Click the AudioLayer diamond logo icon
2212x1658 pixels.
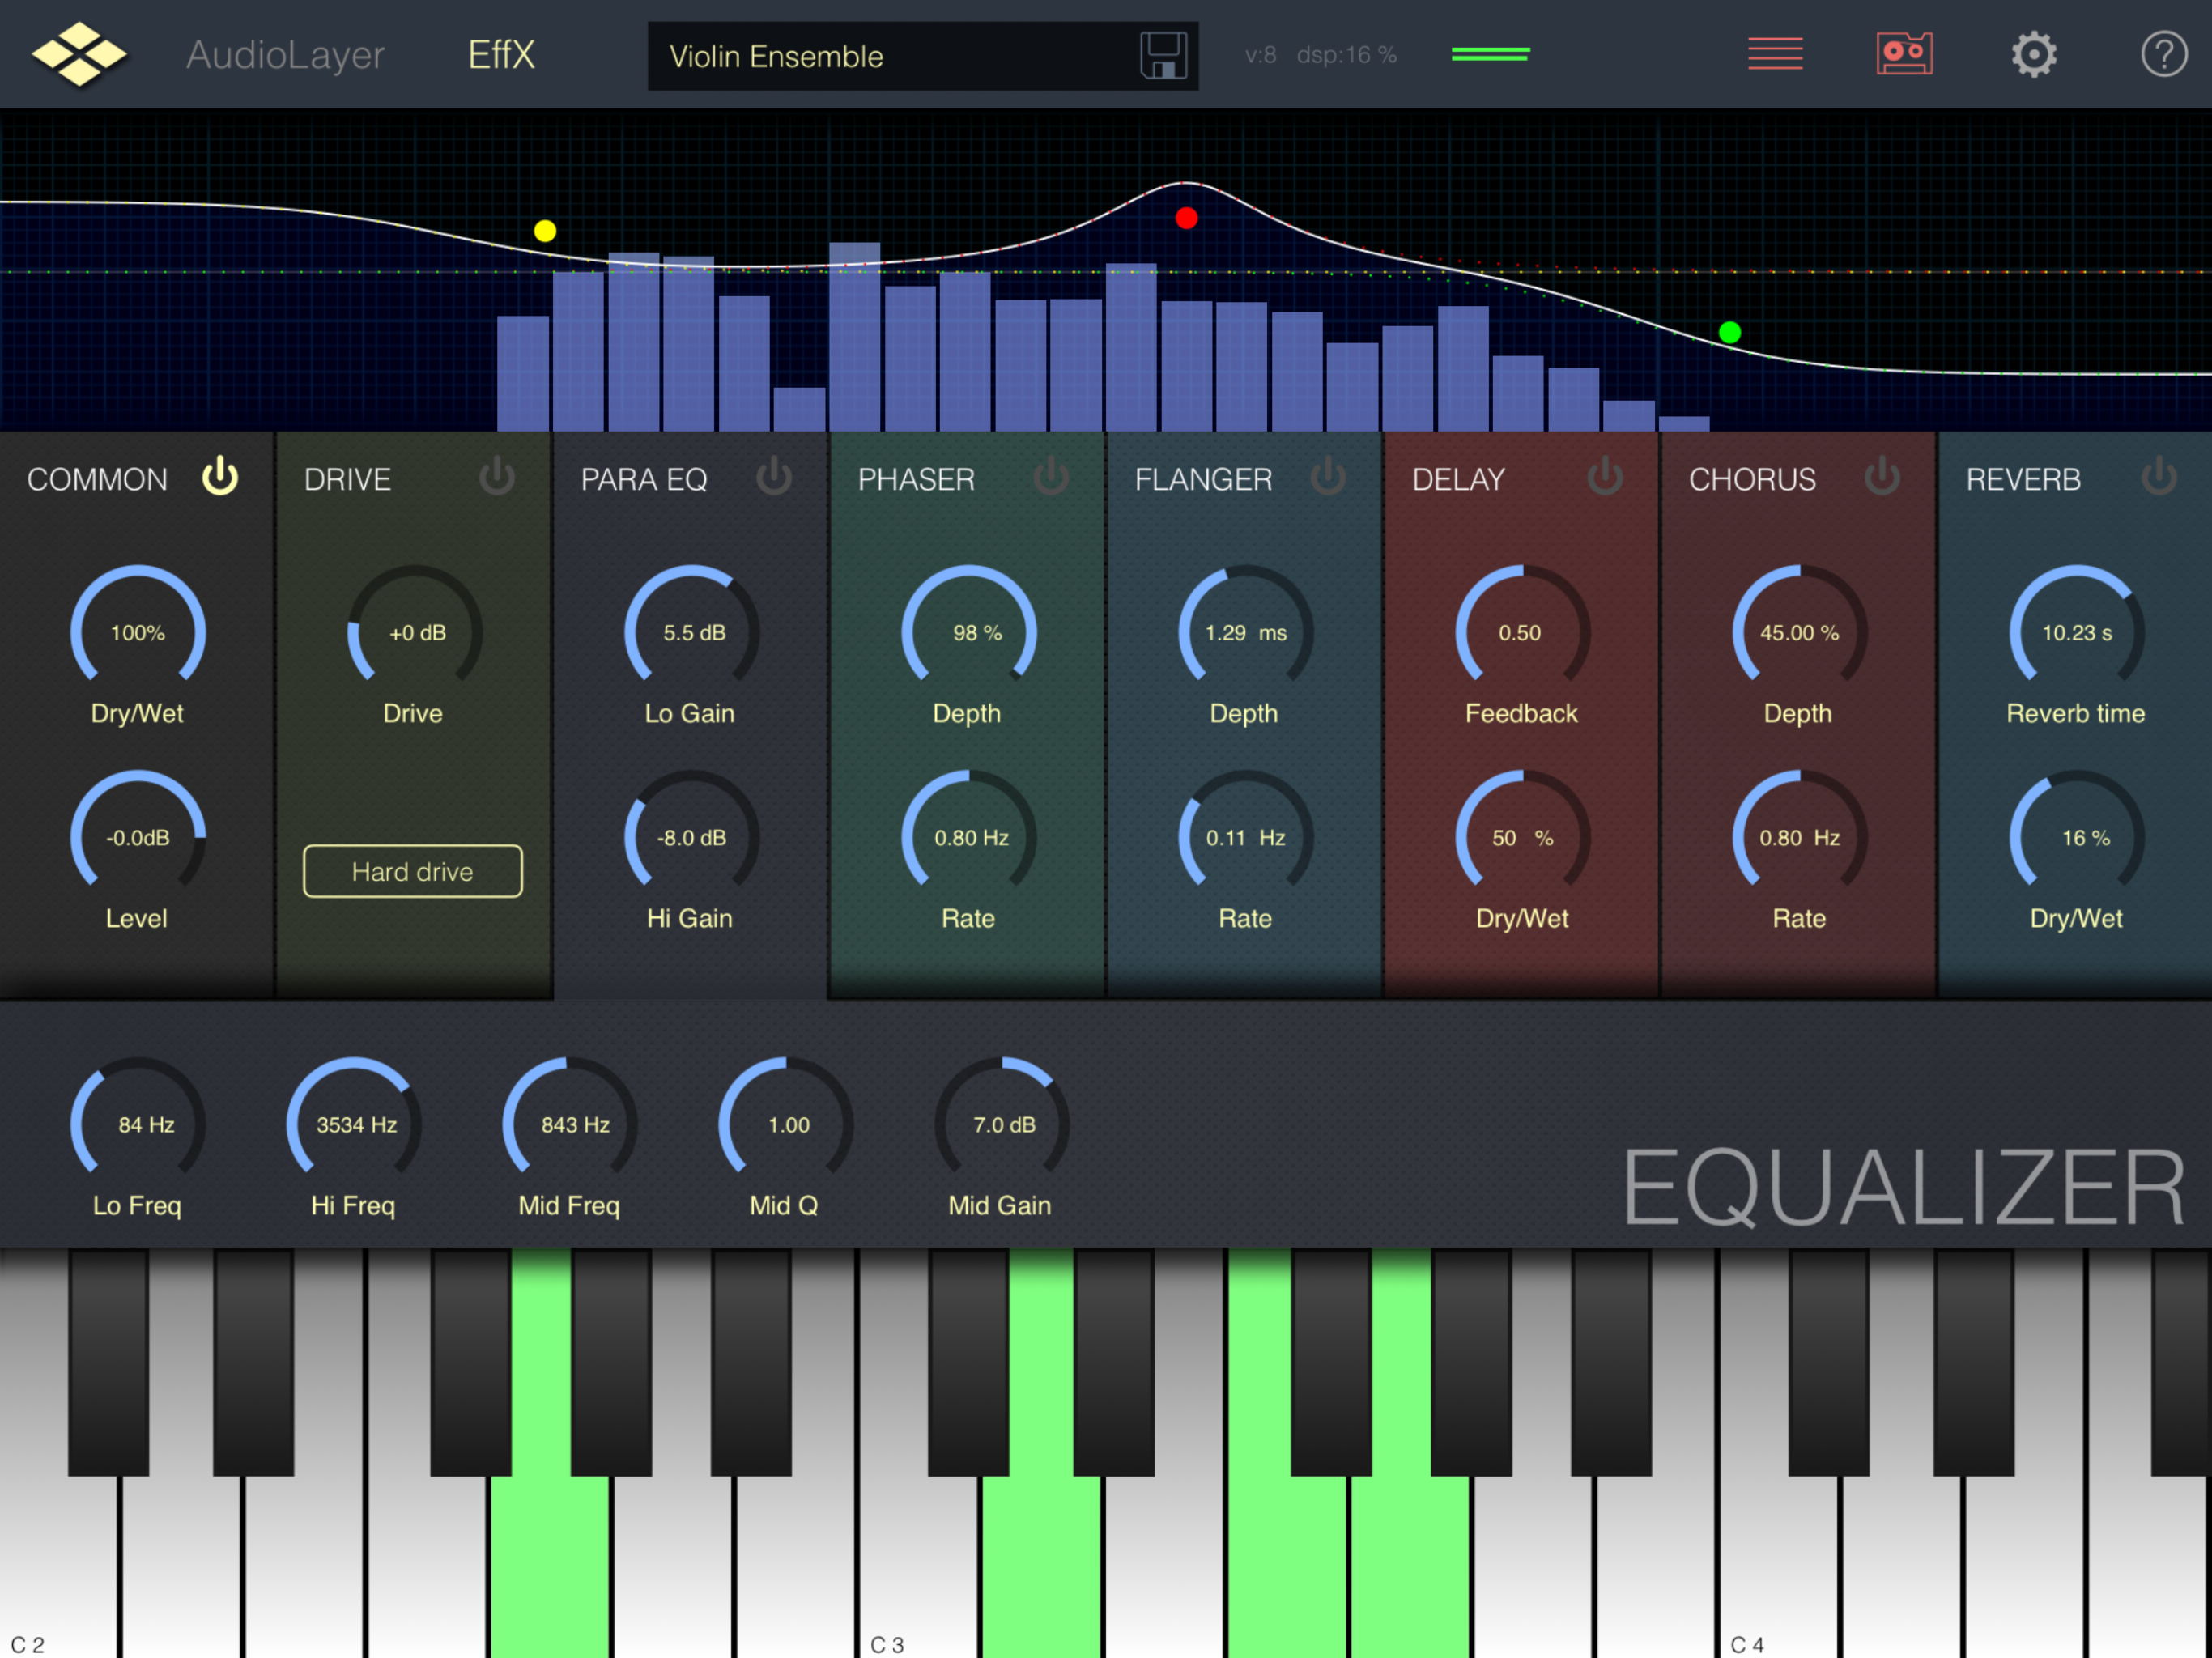point(79,54)
